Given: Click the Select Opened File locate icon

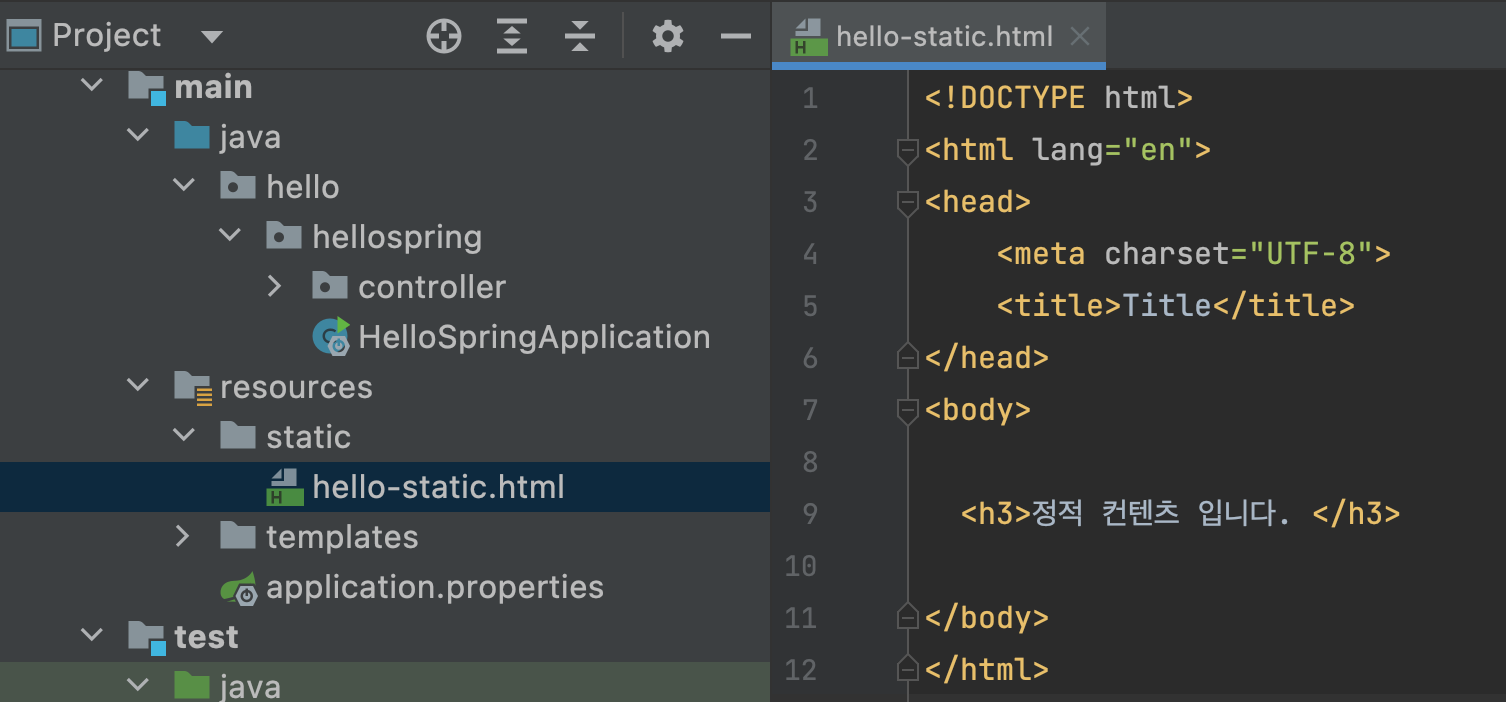Looking at the screenshot, I should pyautogui.click(x=444, y=37).
